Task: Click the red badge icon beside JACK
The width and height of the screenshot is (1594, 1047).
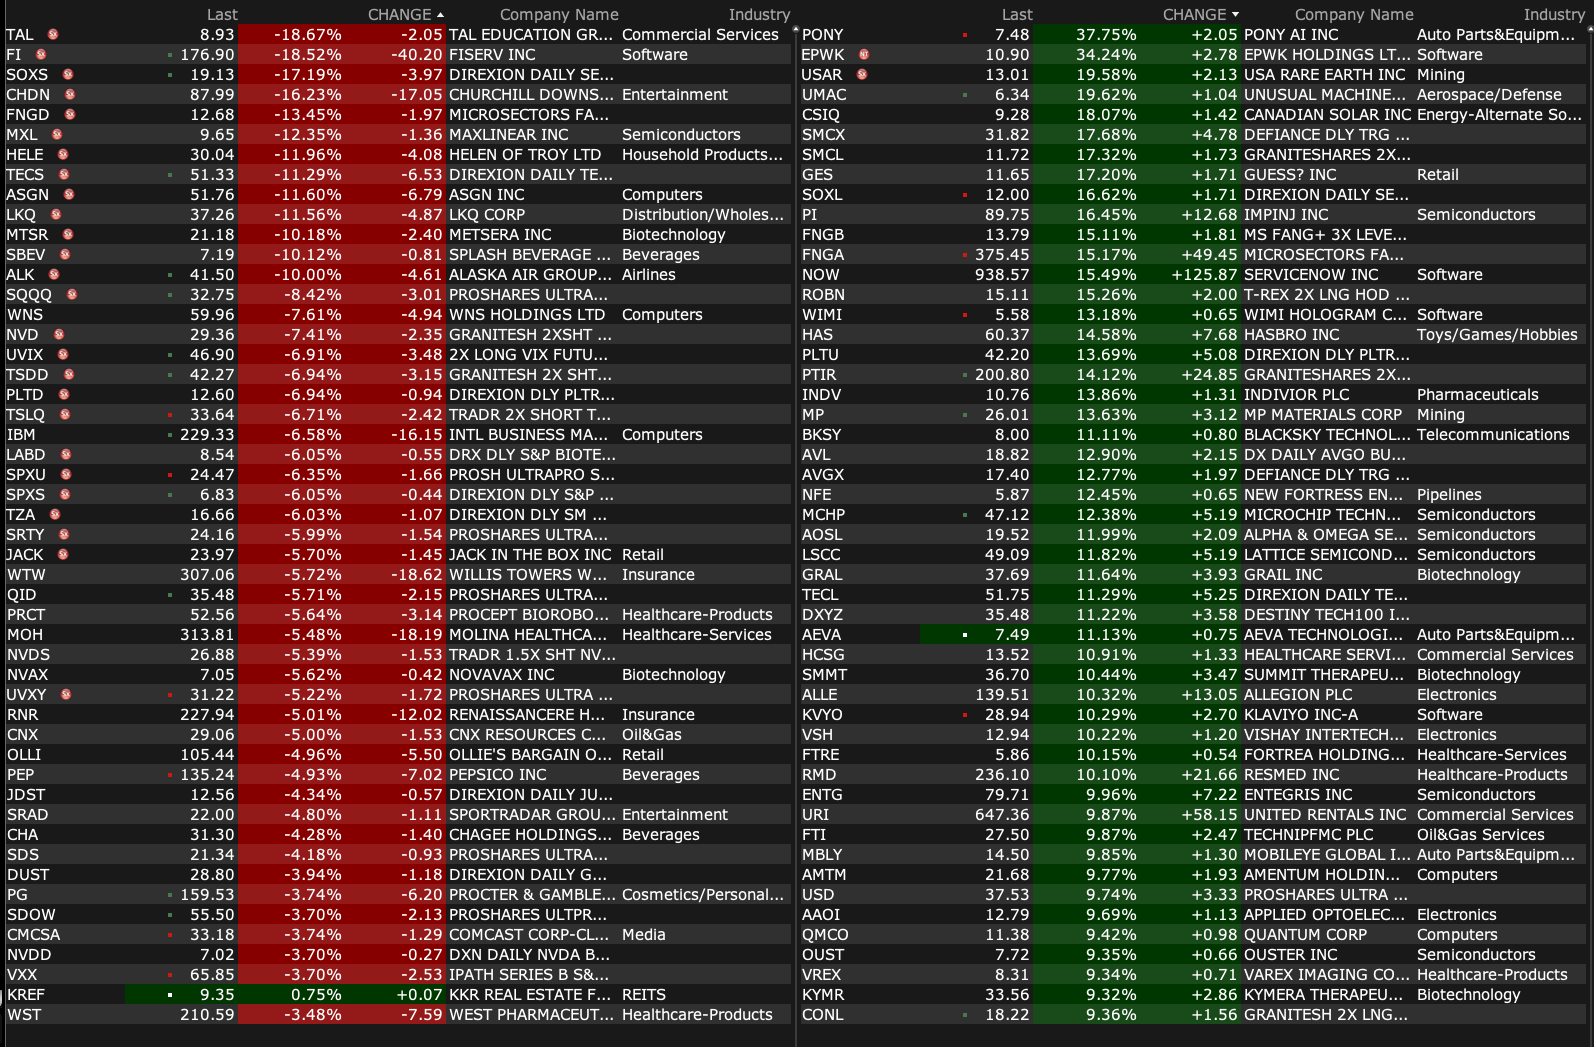Action: [63, 554]
